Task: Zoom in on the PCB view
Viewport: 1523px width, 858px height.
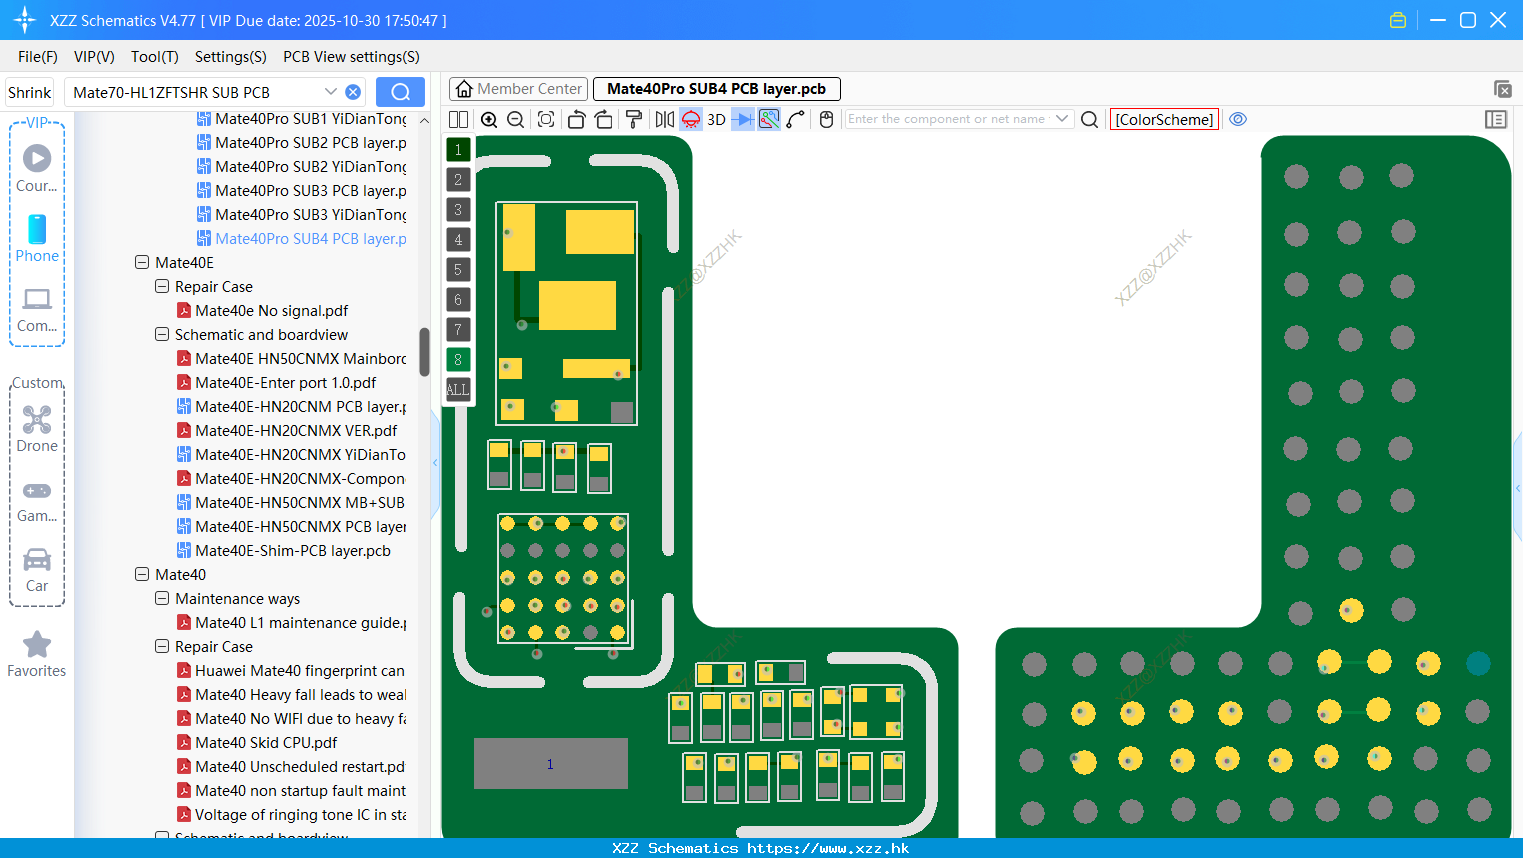Action: tap(489, 119)
